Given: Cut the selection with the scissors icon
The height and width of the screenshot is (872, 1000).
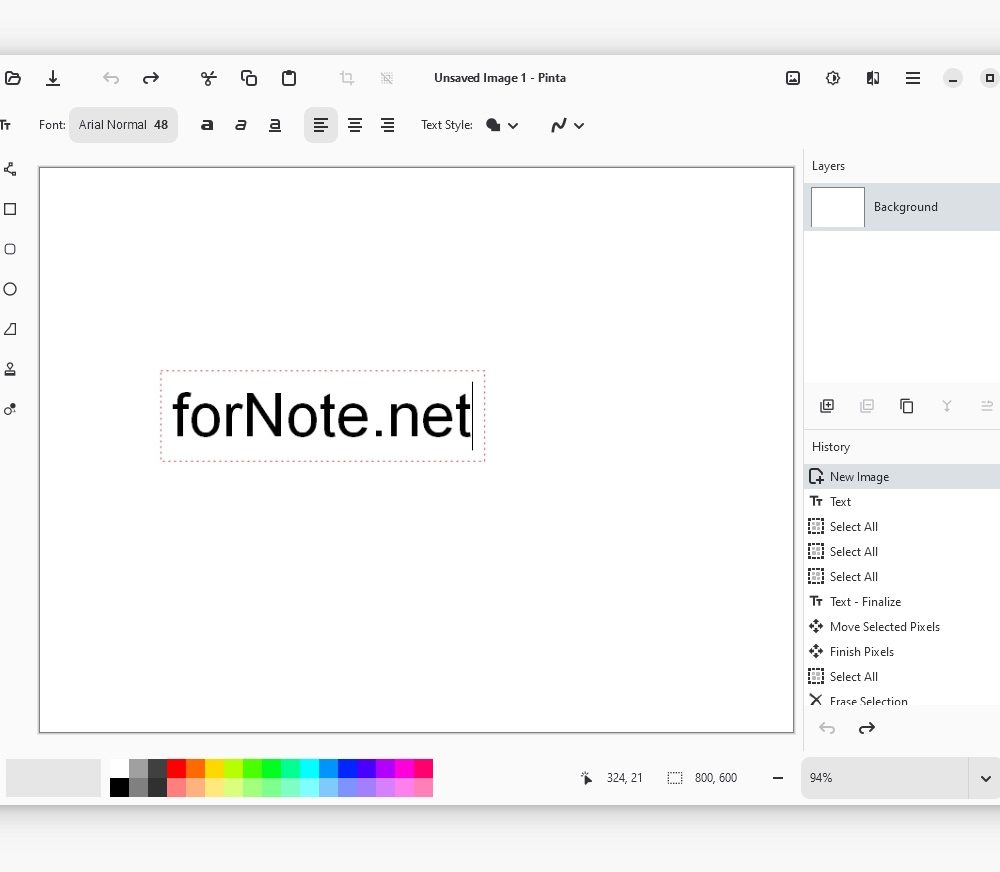Looking at the screenshot, I should point(209,78).
